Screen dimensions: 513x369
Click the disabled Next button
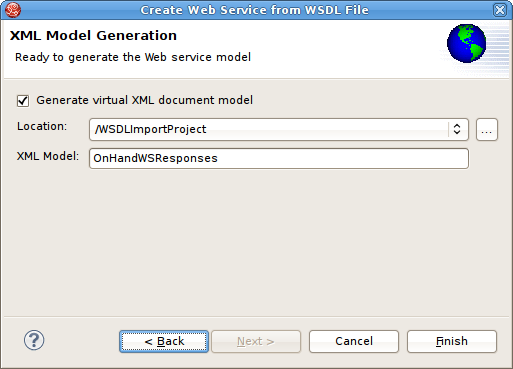tap(256, 341)
